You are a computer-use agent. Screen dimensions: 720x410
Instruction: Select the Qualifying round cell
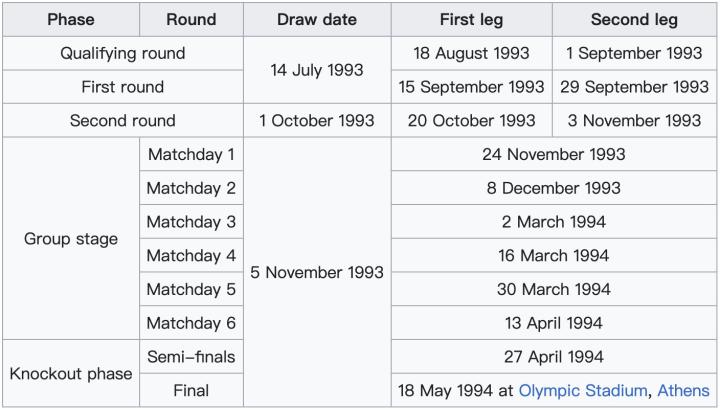[x=123, y=54]
